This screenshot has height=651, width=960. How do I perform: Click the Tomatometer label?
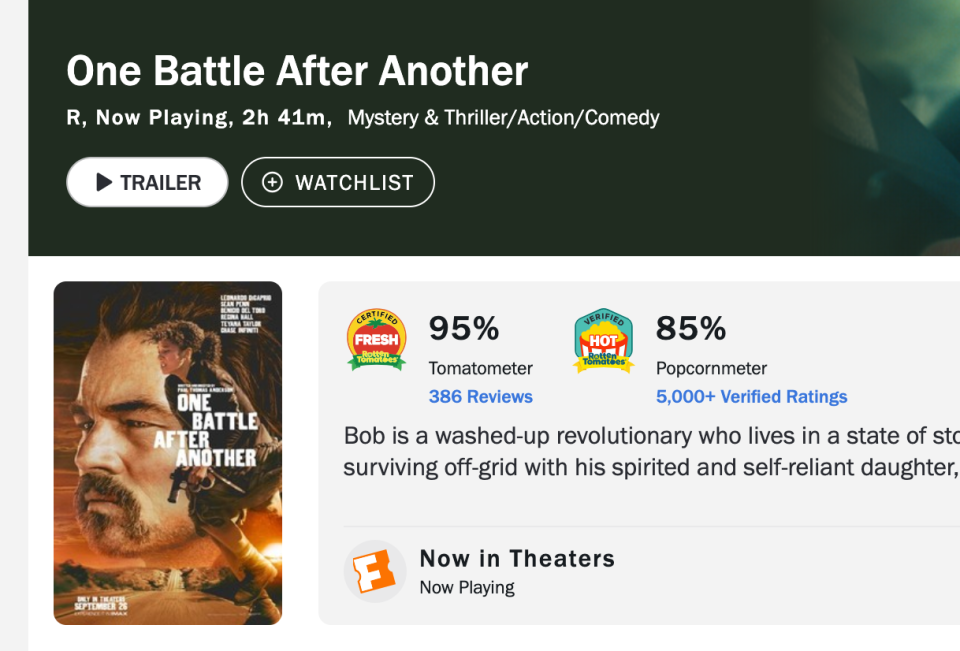point(480,368)
